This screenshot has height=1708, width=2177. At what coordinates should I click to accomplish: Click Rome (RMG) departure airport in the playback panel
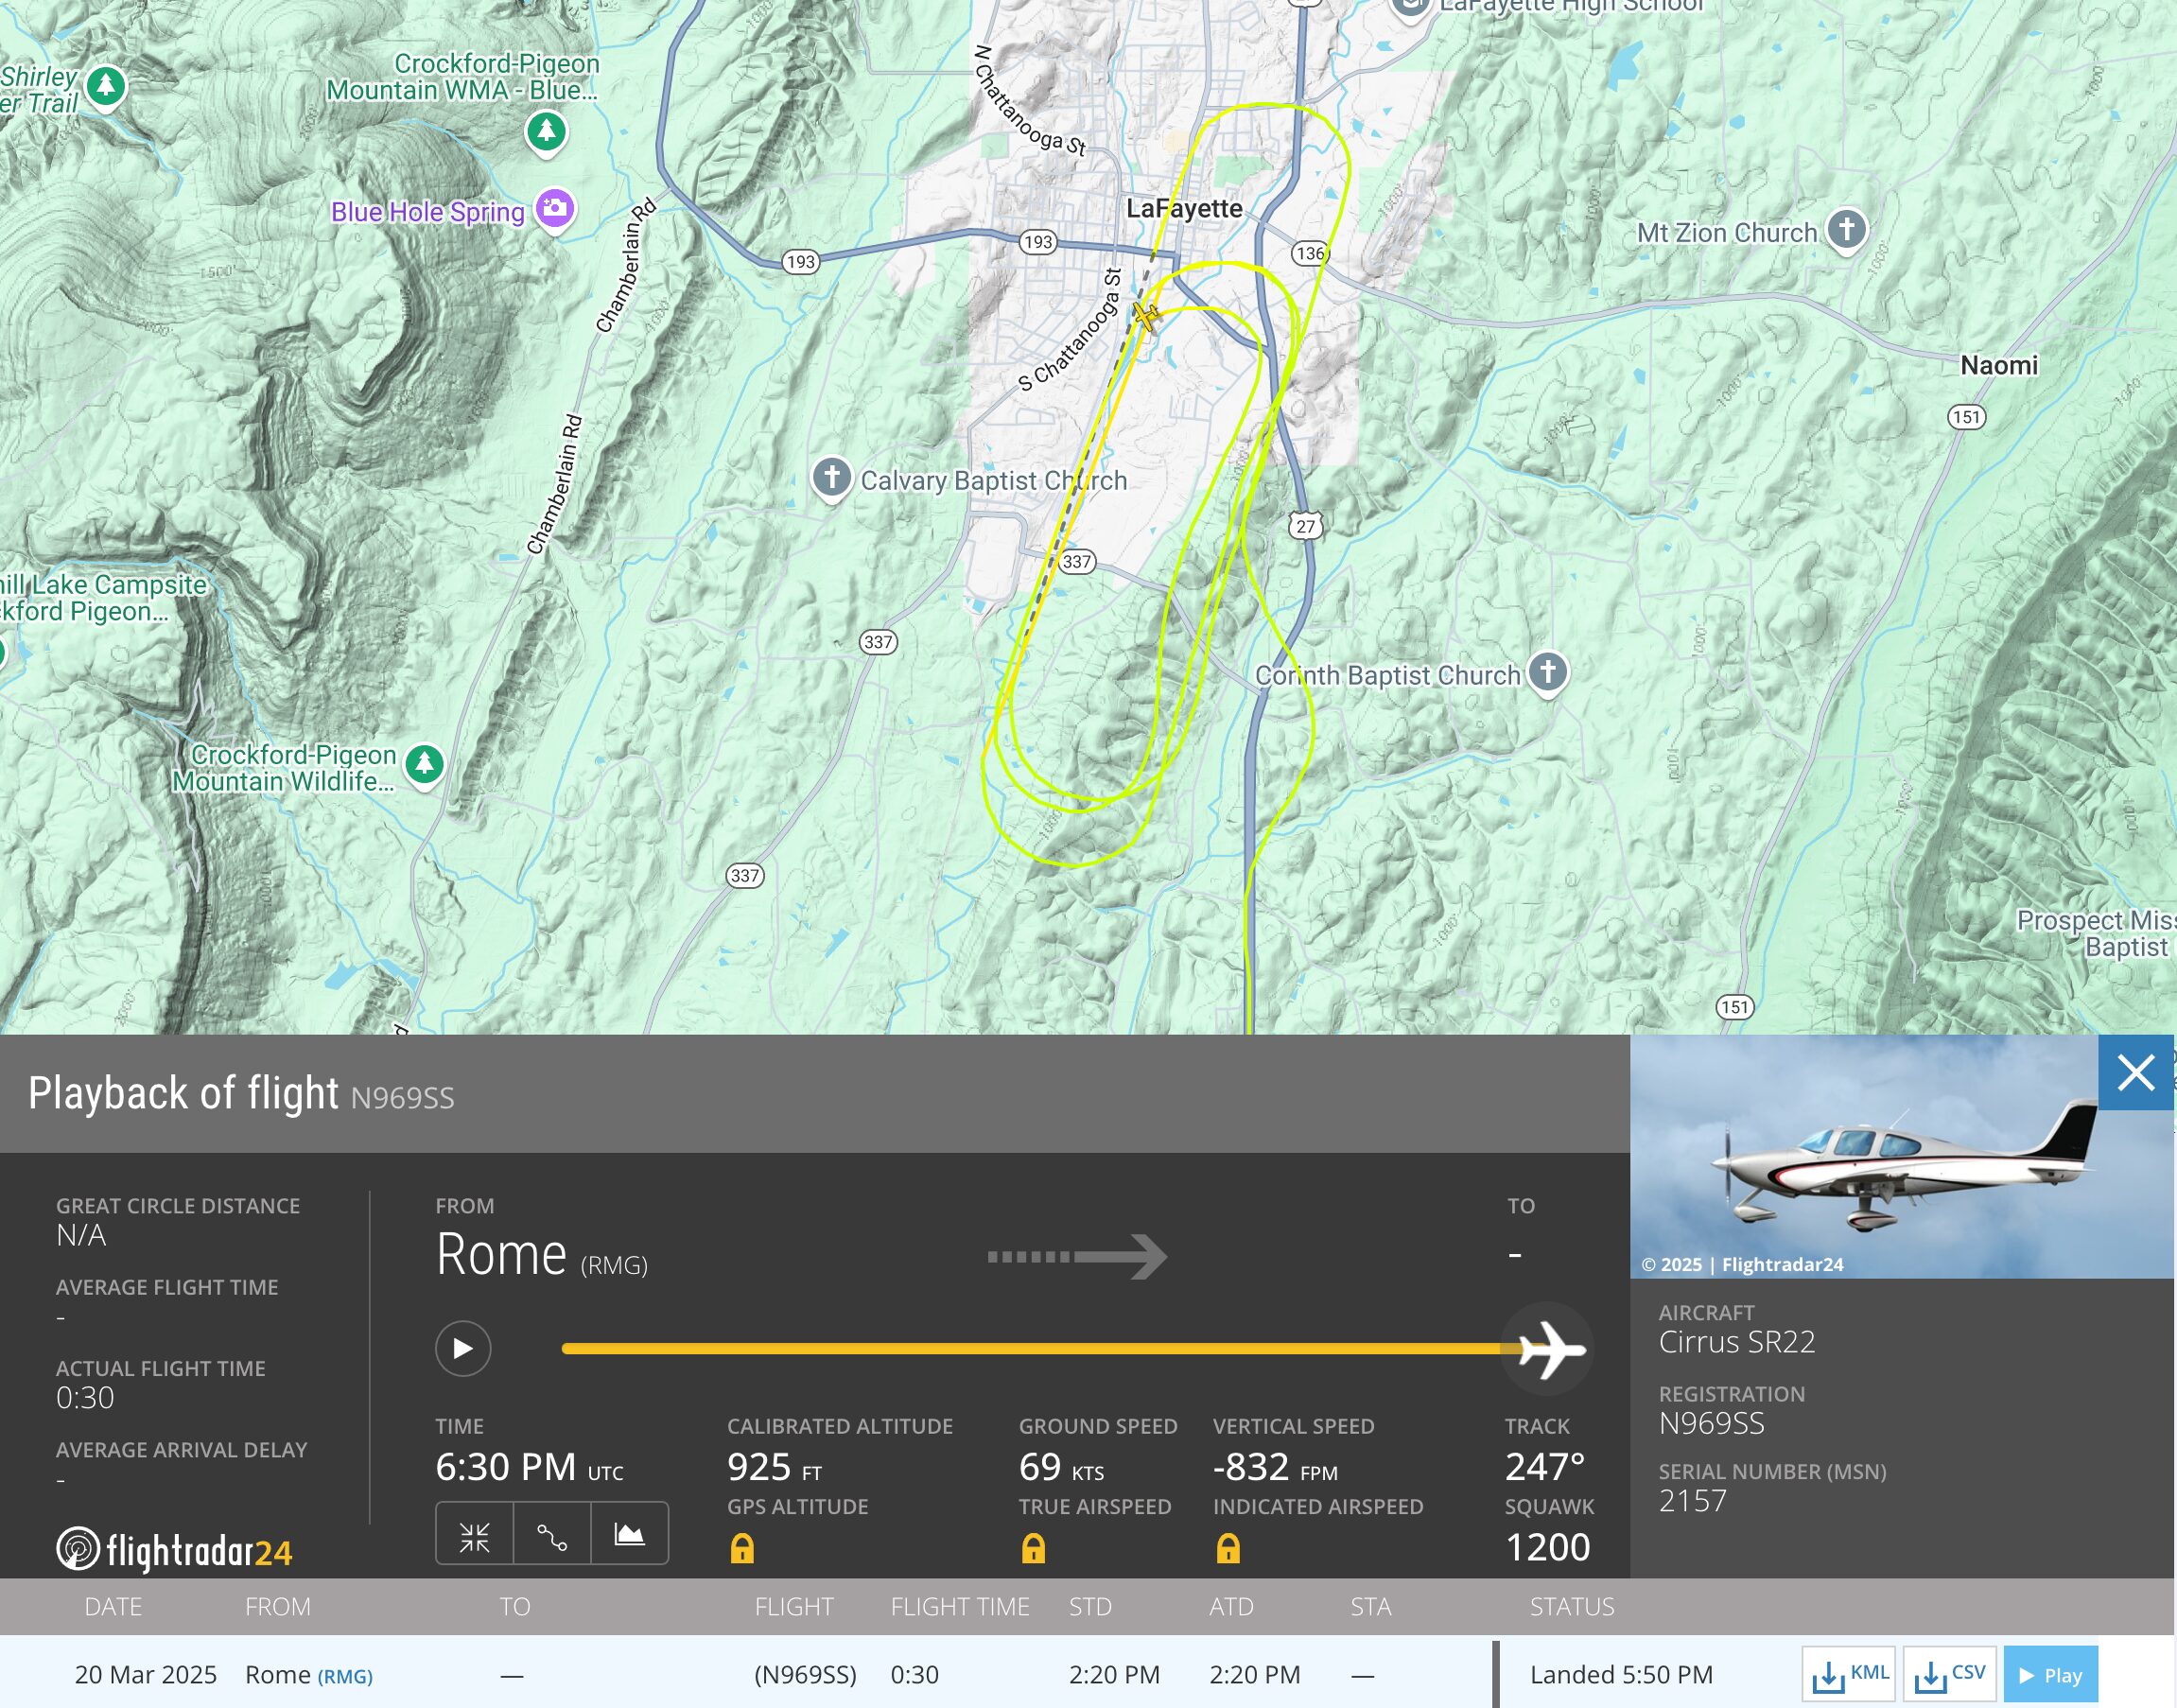pos(541,1255)
